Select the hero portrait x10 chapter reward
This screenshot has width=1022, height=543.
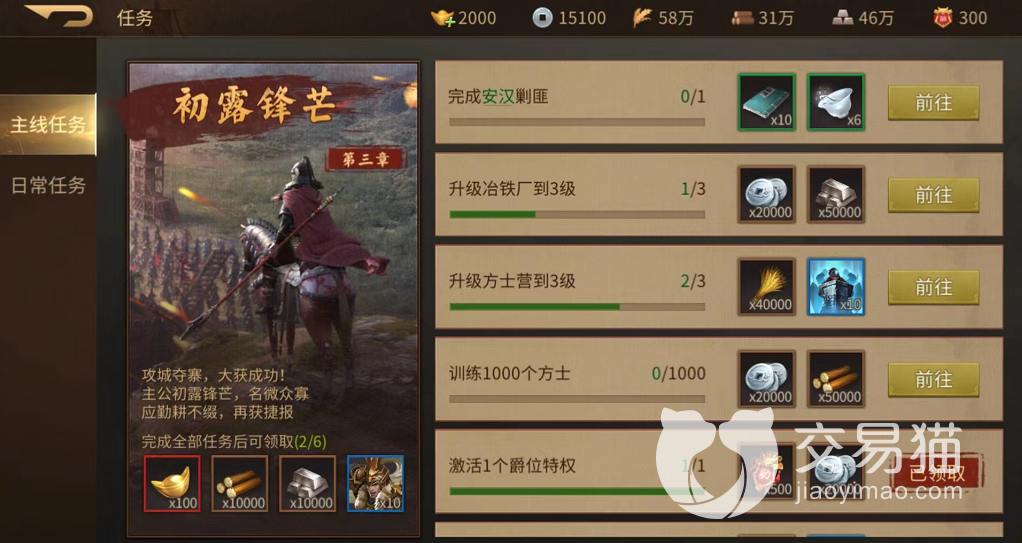point(375,483)
